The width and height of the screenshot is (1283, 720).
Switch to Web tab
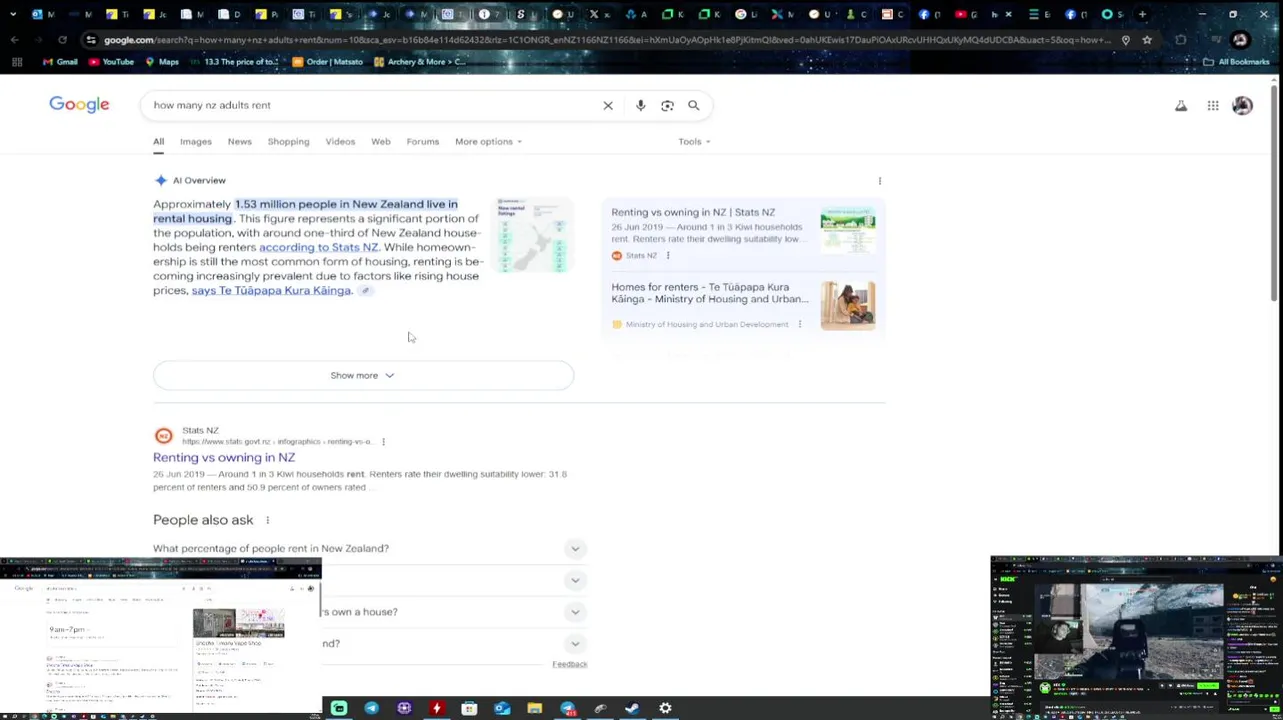pos(381,142)
